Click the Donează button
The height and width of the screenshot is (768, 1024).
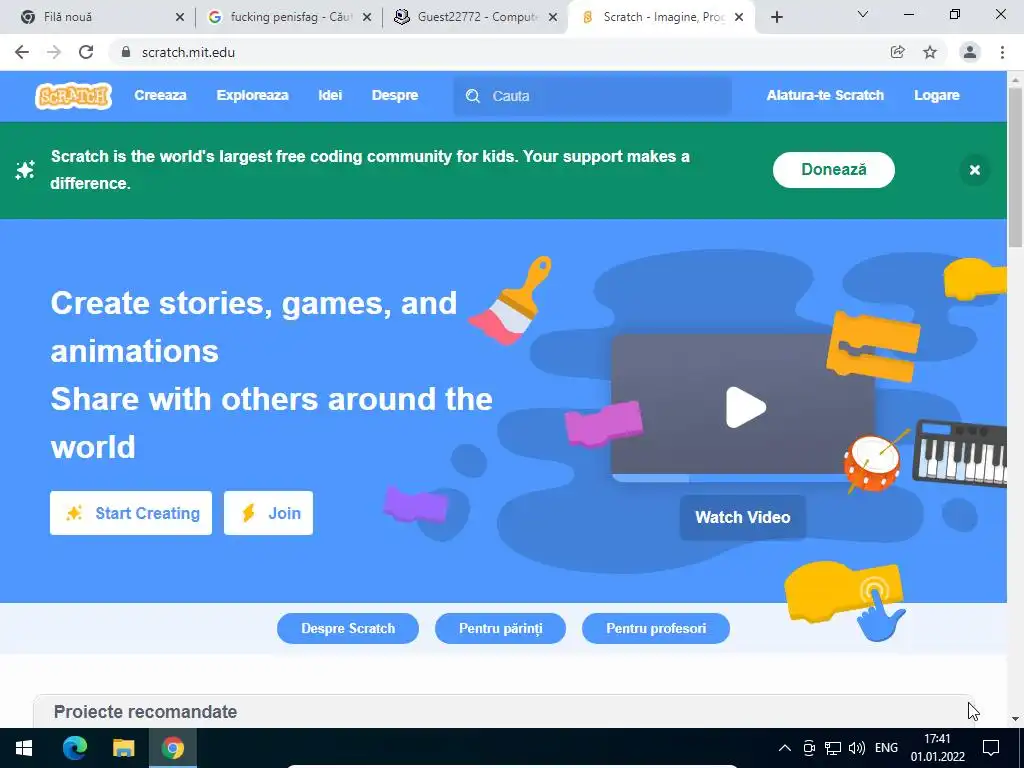(x=833, y=170)
